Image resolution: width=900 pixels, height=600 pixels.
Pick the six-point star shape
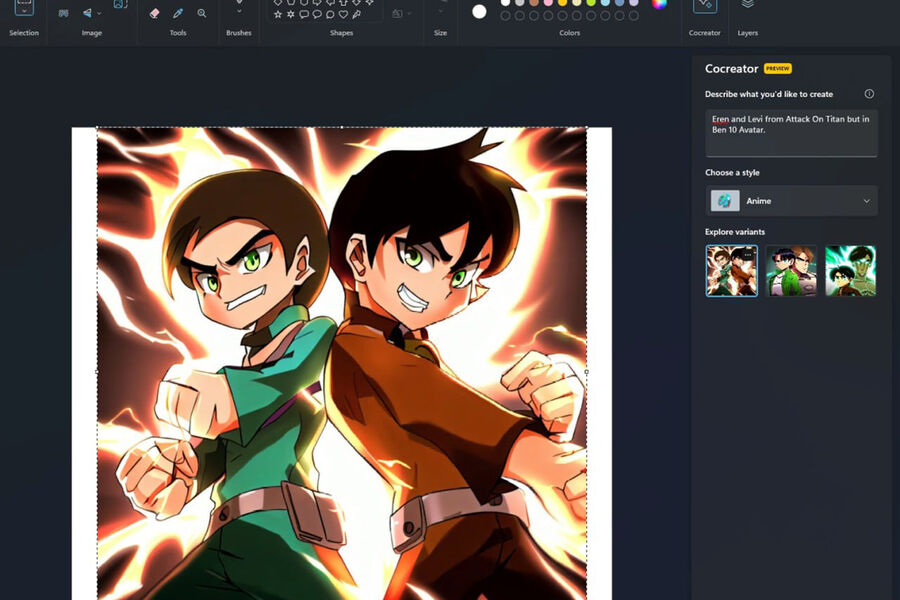(291, 14)
